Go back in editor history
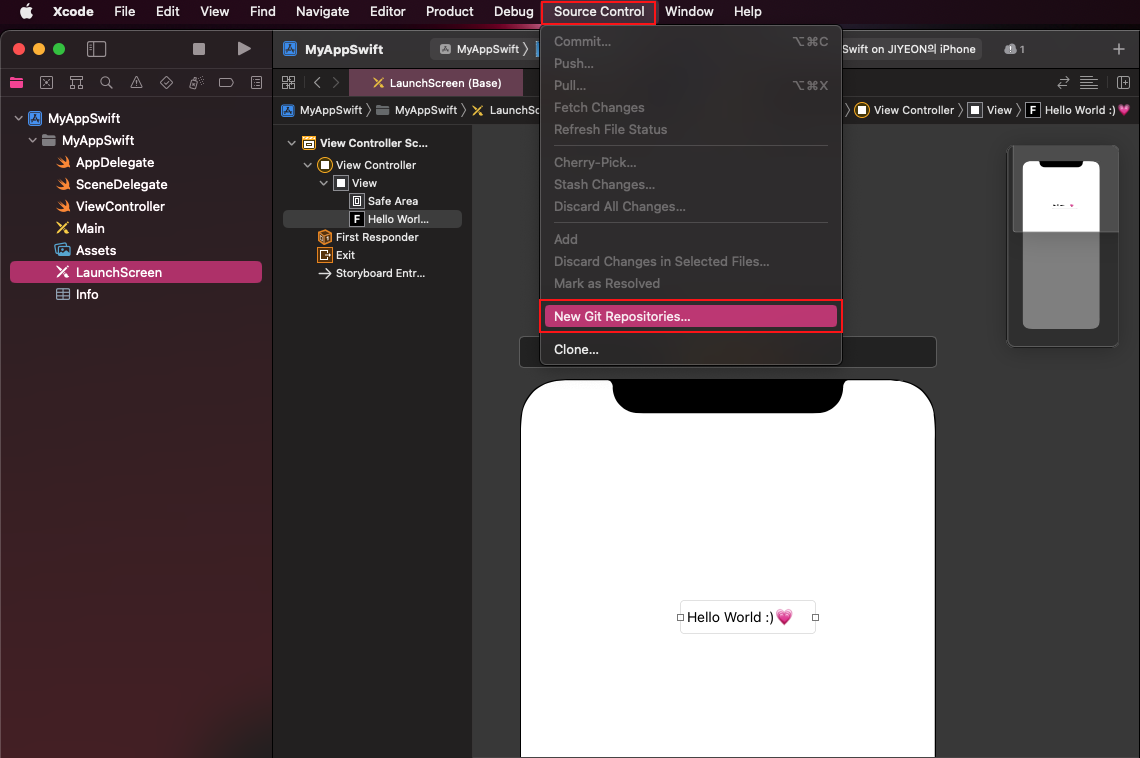1140x758 pixels. pyautogui.click(x=317, y=83)
